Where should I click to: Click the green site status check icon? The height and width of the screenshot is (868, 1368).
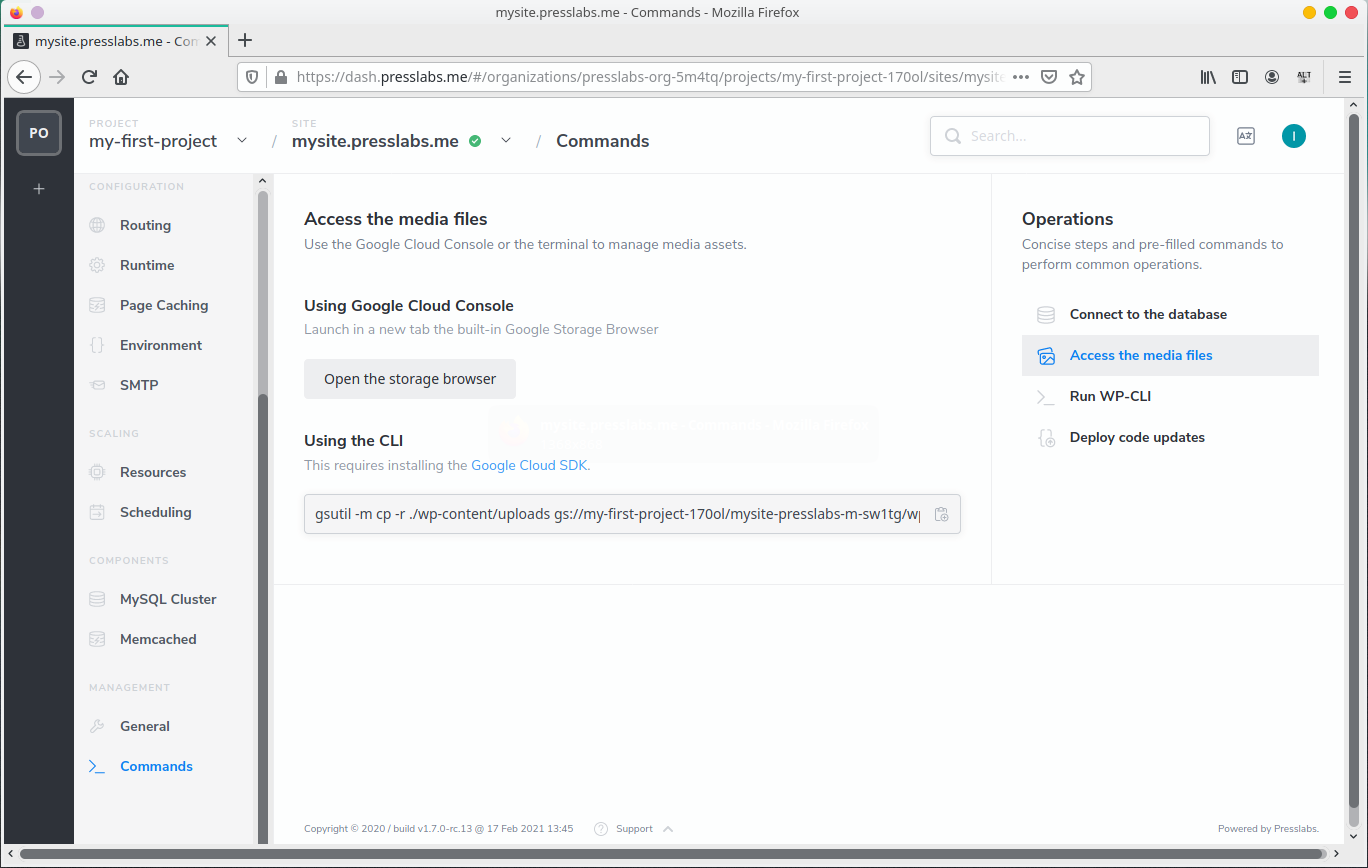[475, 141]
